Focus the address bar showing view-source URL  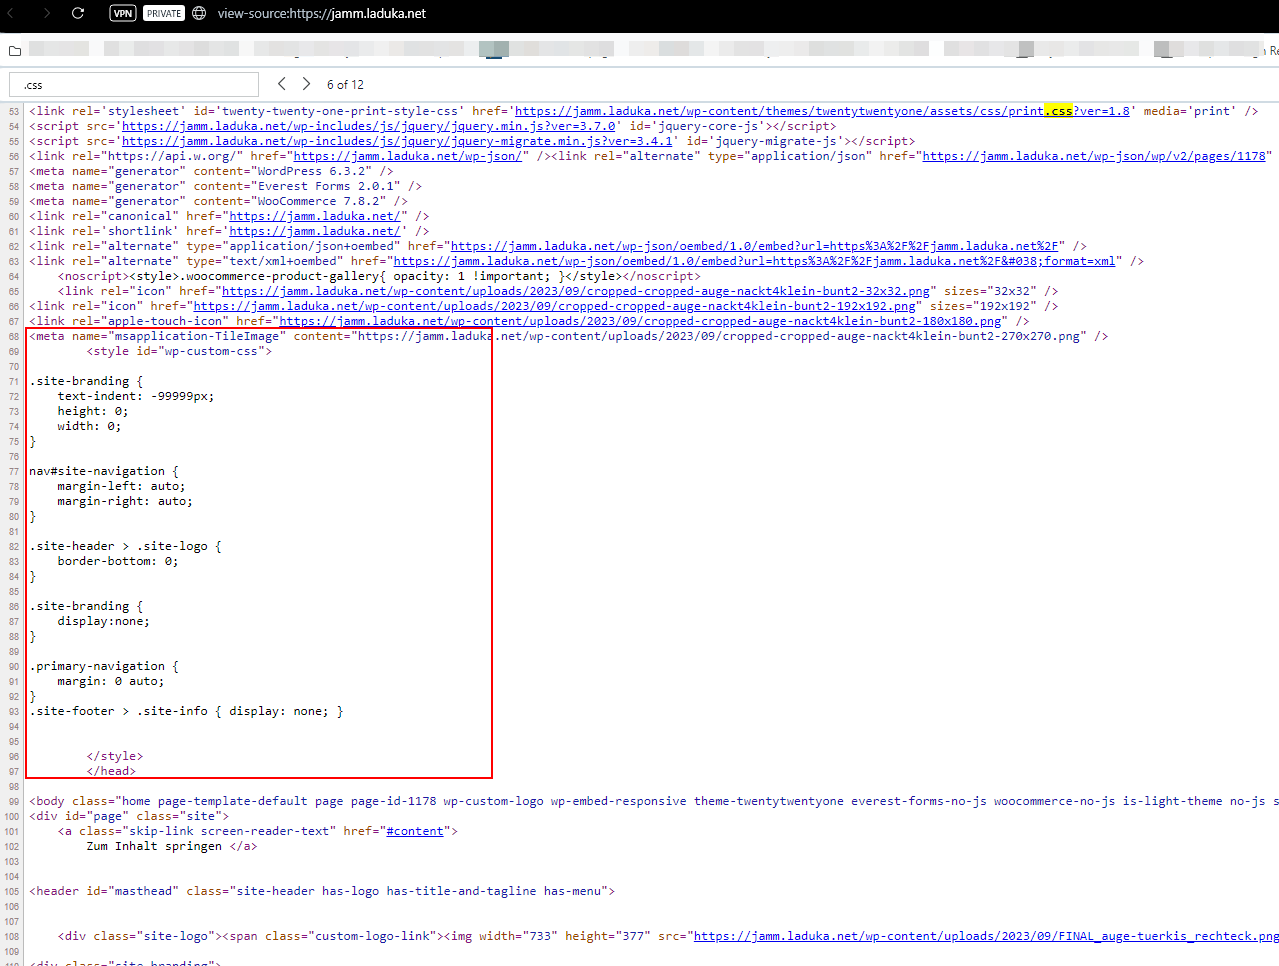(x=322, y=13)
